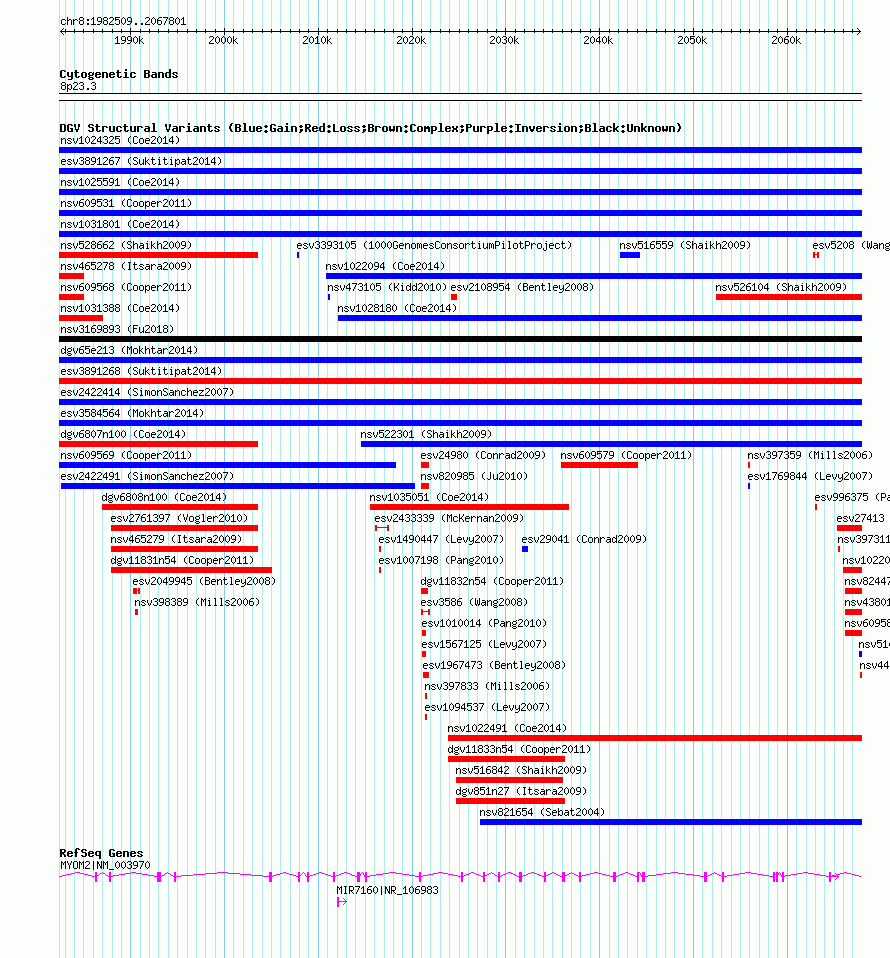This screenshot has width=890, height=958.
Task: Select dgv11832n54 (Cooper2011) label
Action: (492, 582)
